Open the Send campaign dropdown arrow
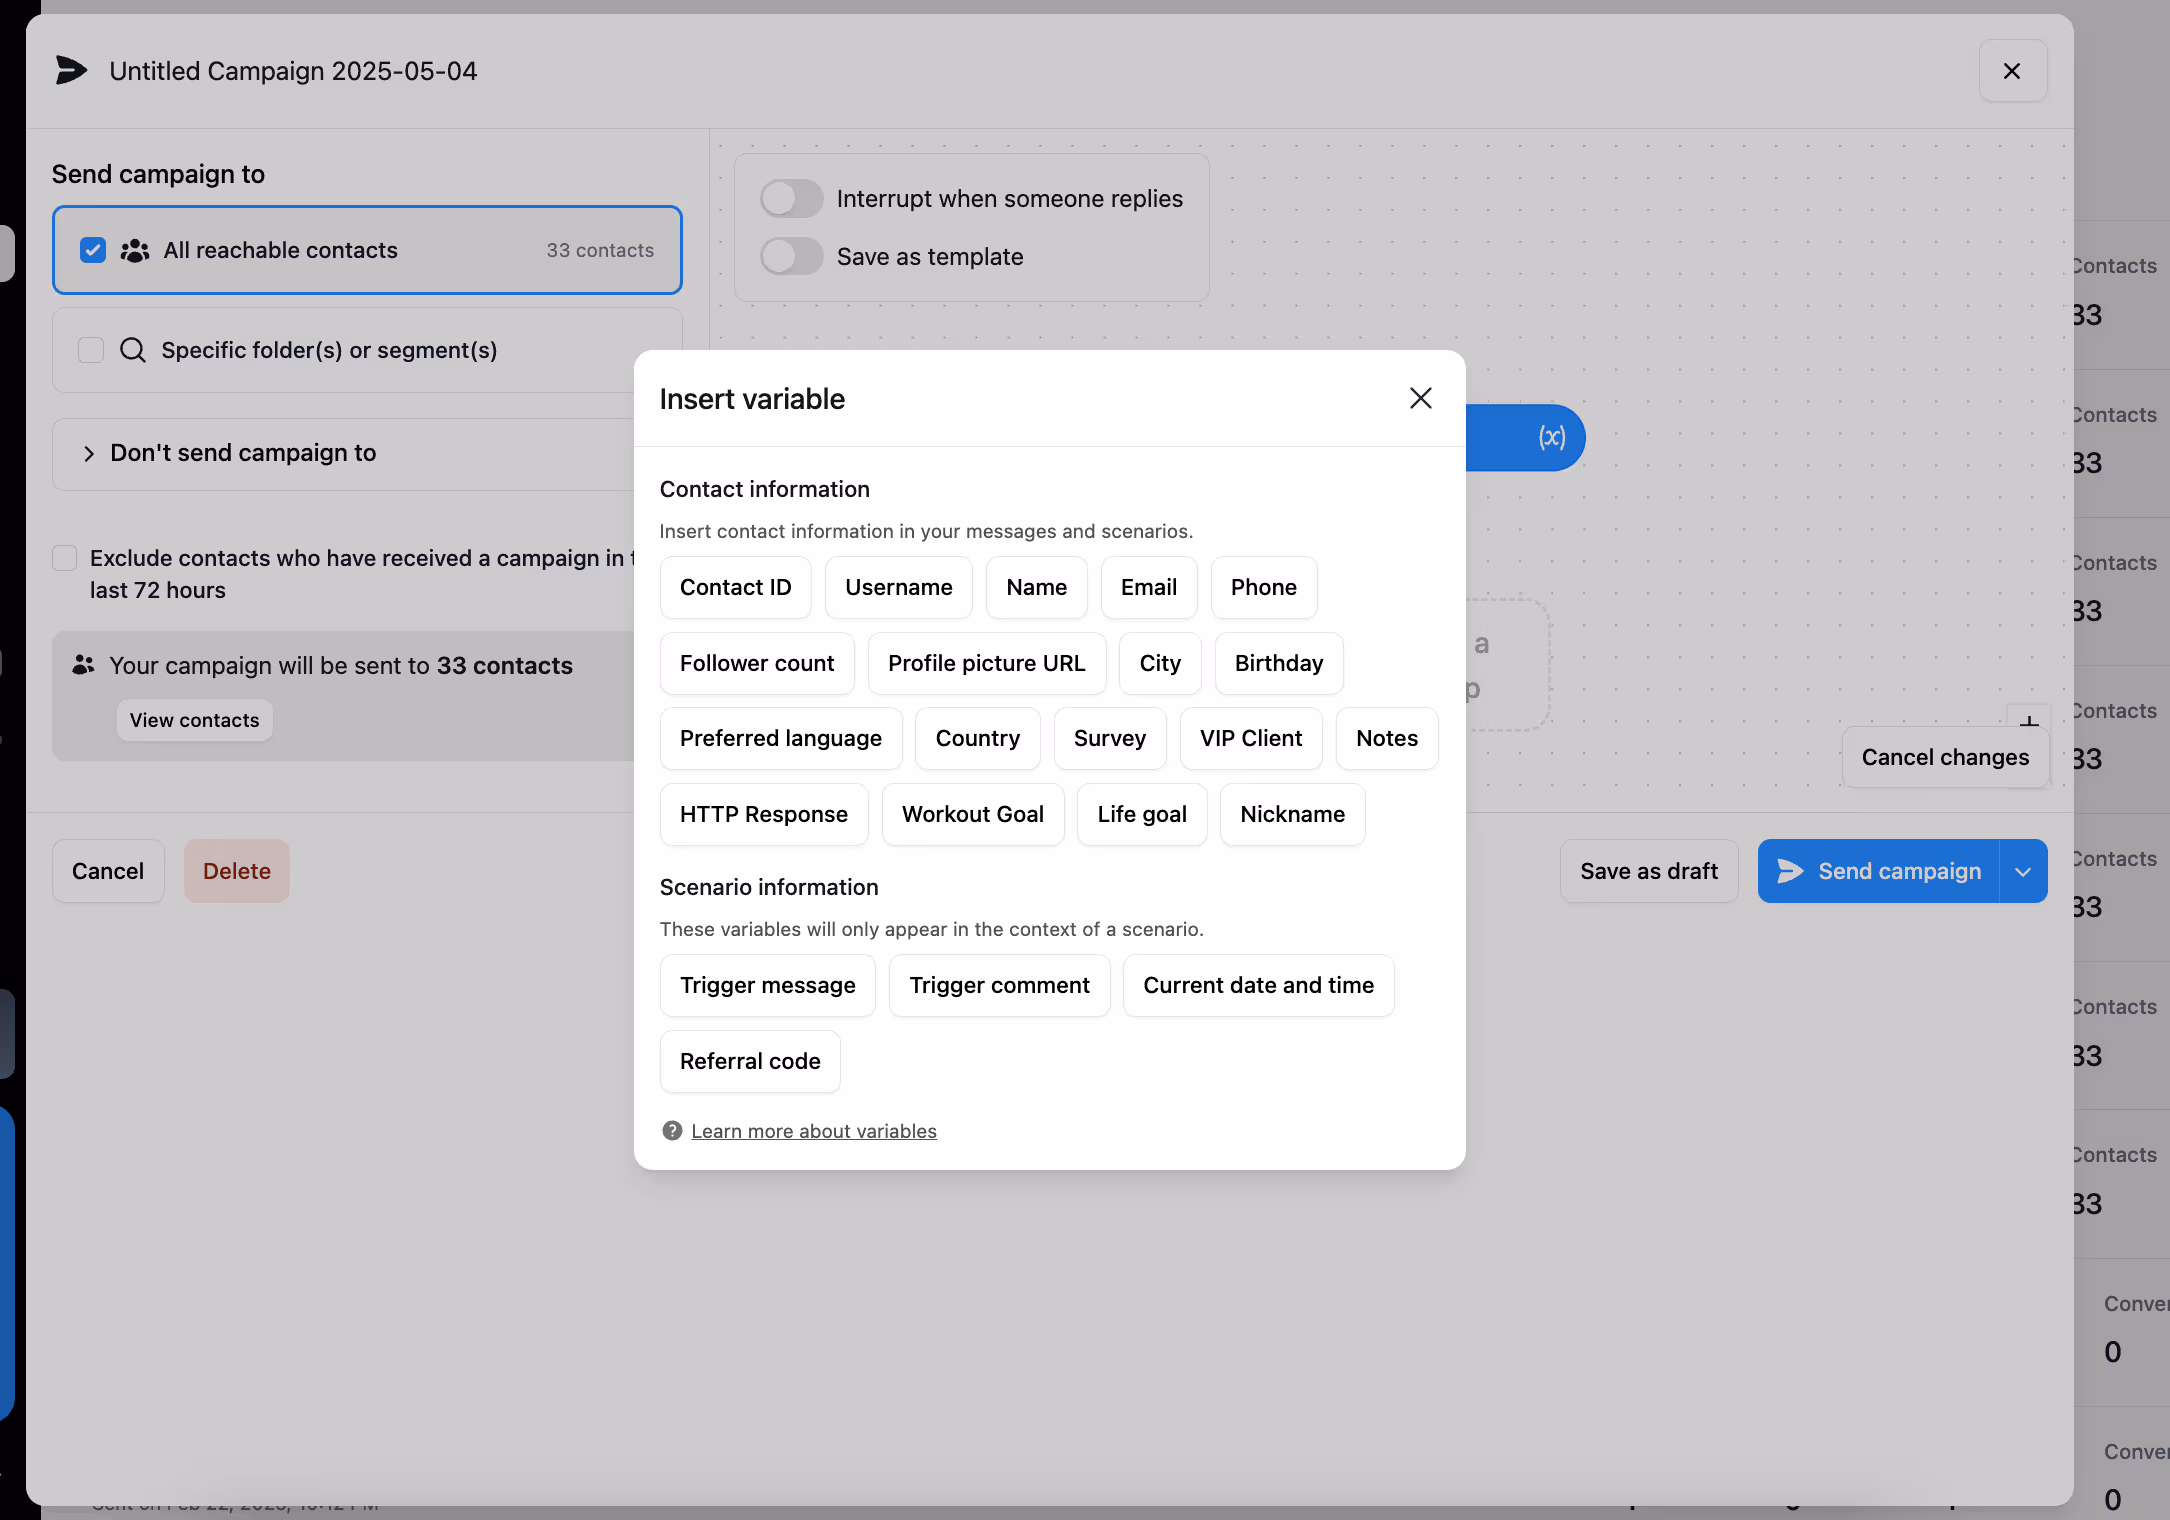Image resolution: width=2170 pixels, height=1520 pixels. [2023, 871]
